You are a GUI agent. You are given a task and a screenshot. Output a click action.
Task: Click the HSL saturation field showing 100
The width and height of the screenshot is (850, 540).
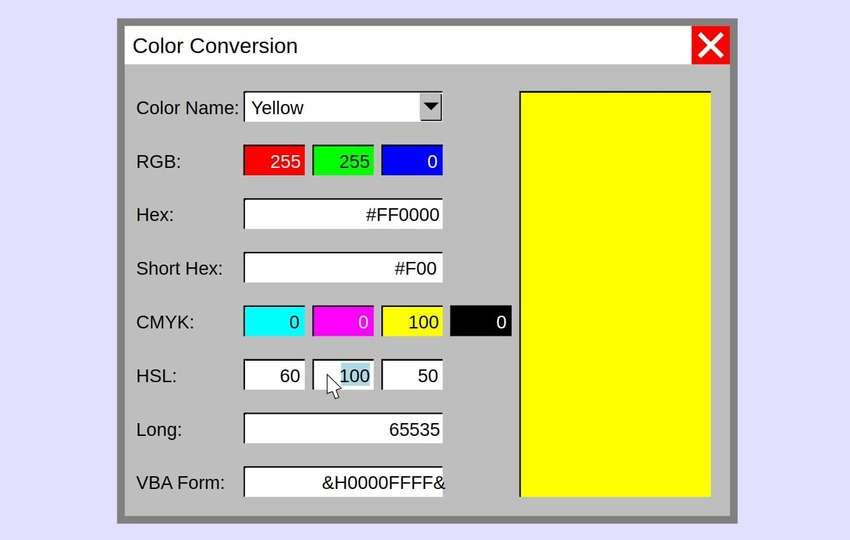click(x=343, y=375)
